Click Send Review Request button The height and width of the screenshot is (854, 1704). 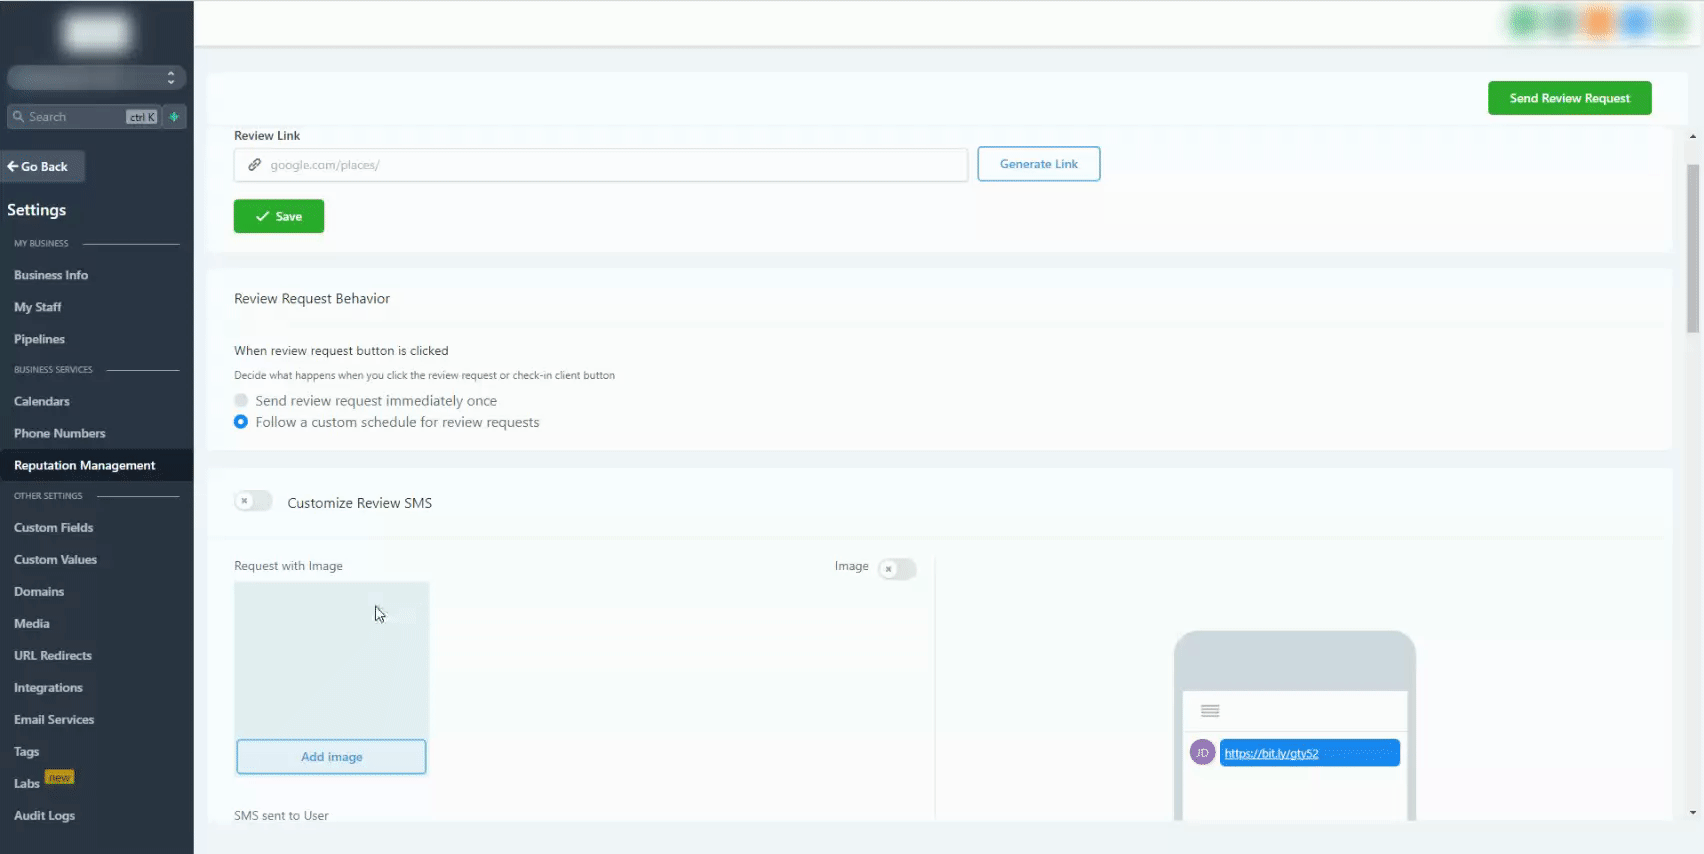pos(1569,98)
